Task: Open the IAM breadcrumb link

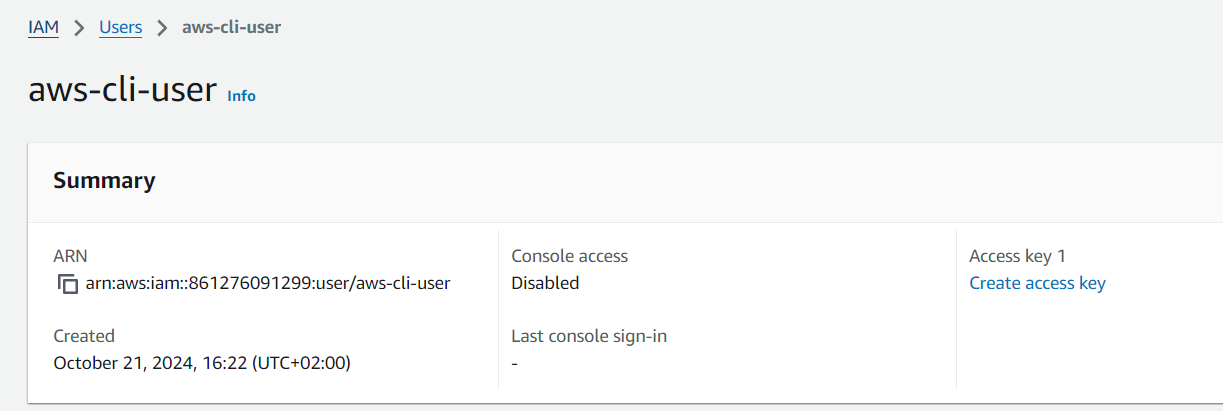Action: (43, 27)
